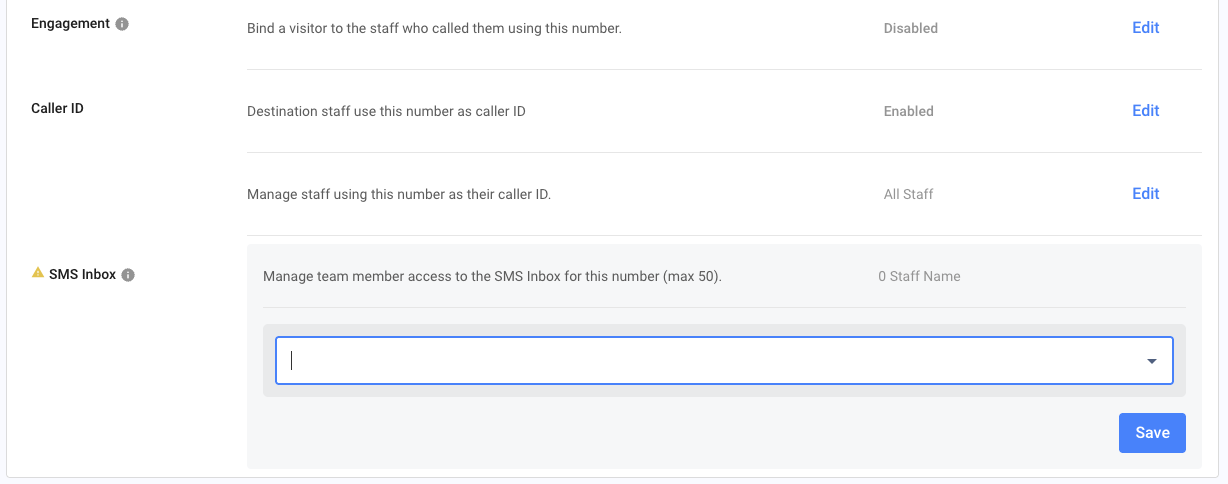Click the Enabled status for Caller ID
1228x484 pixels.
(909, 111)
